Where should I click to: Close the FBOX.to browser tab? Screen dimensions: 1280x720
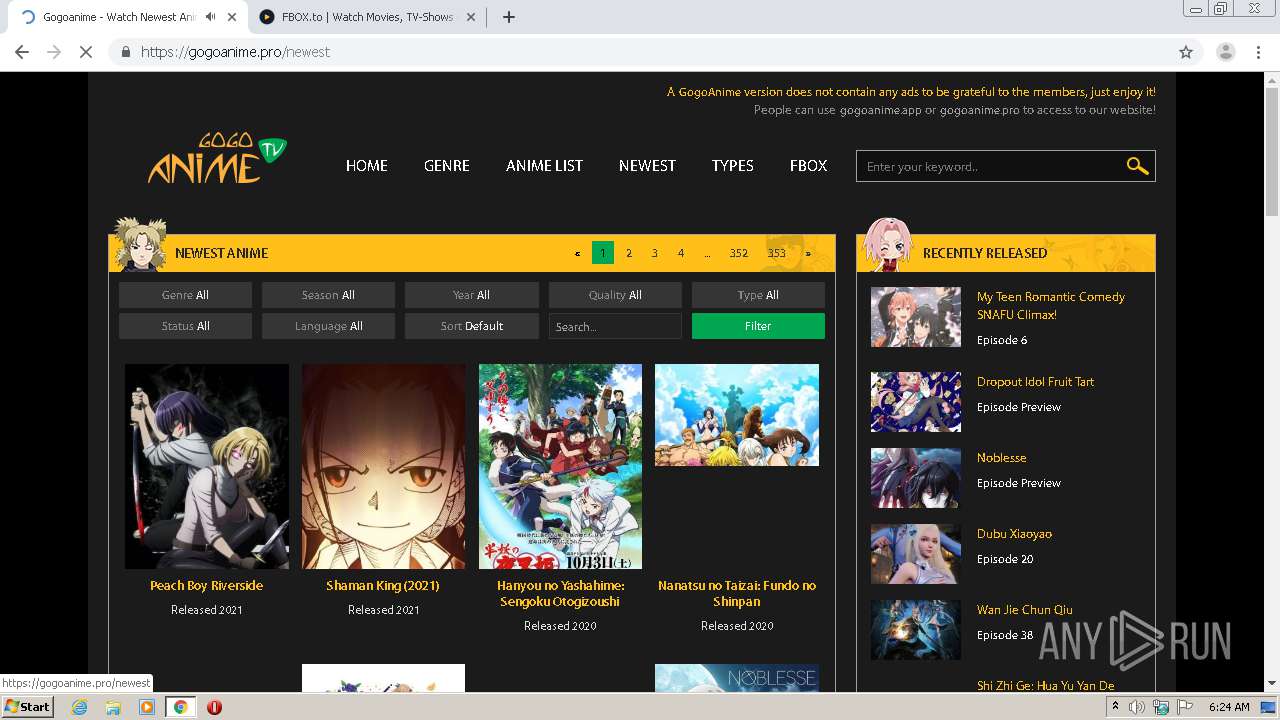pos(471,17)
